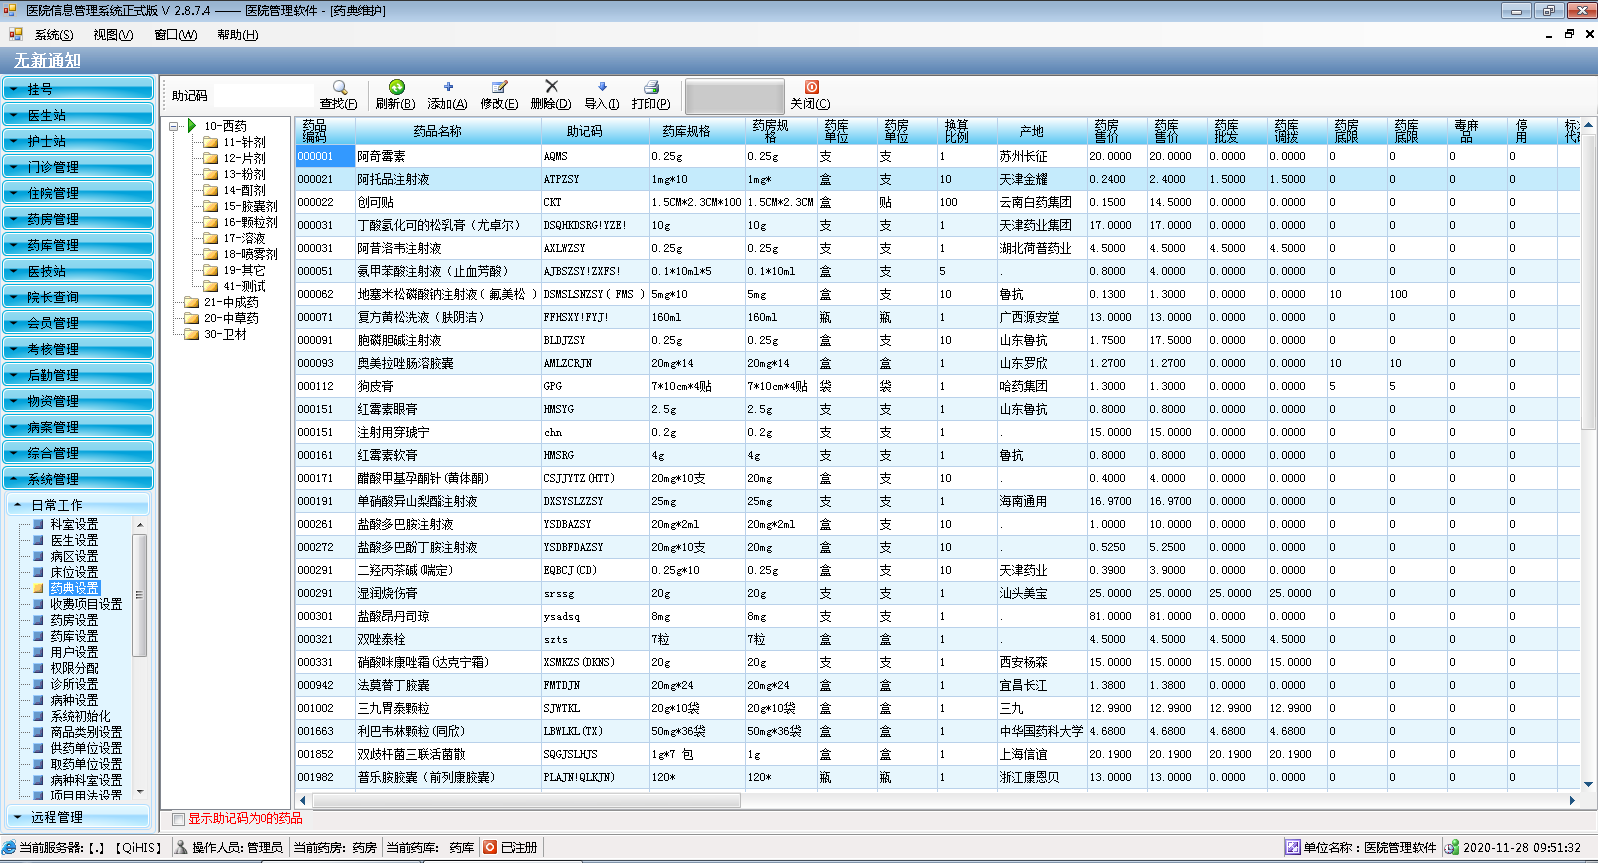
Task: Open the 帮助(H) menu
Action: click(x=237, y=35)
